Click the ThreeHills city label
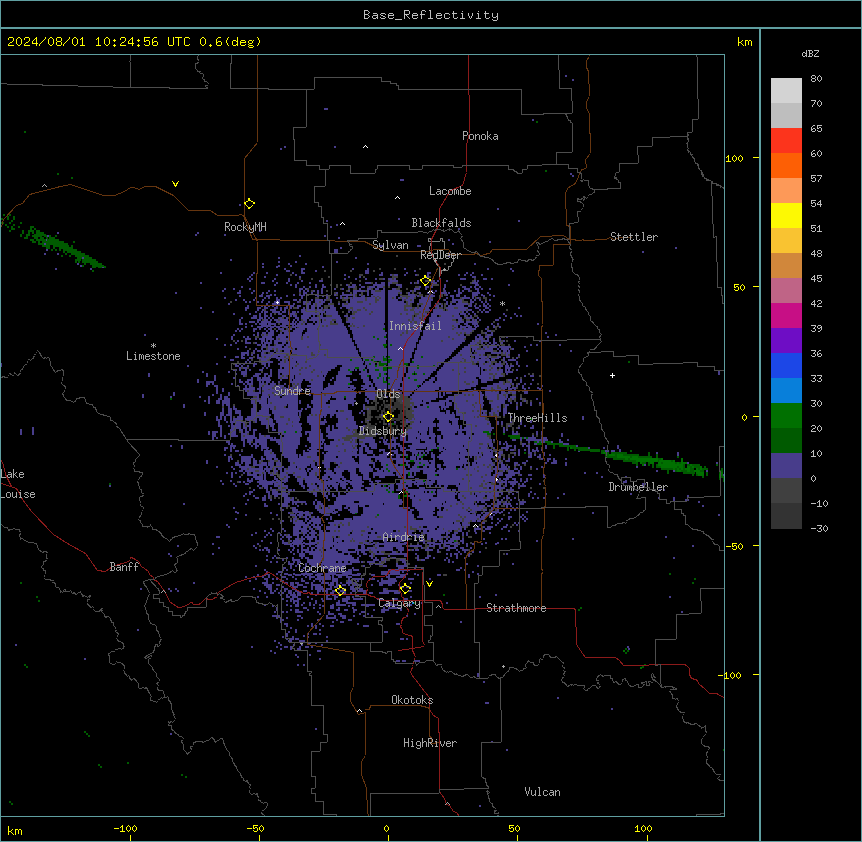Screen dimensions: 862x842 (x=537, y=418)
